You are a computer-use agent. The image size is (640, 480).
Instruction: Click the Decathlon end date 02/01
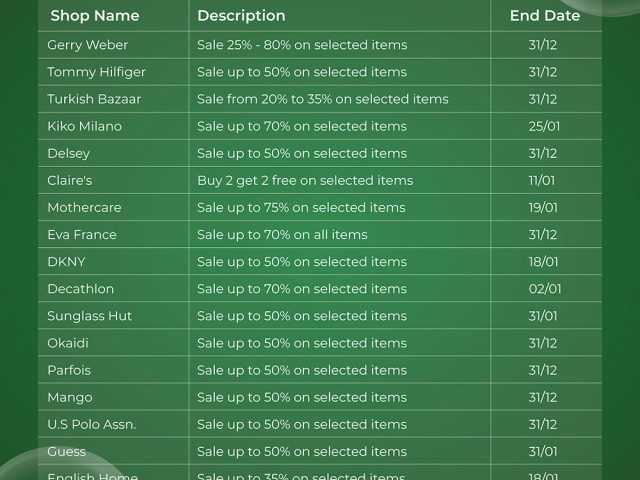click(x=545, y=288)
